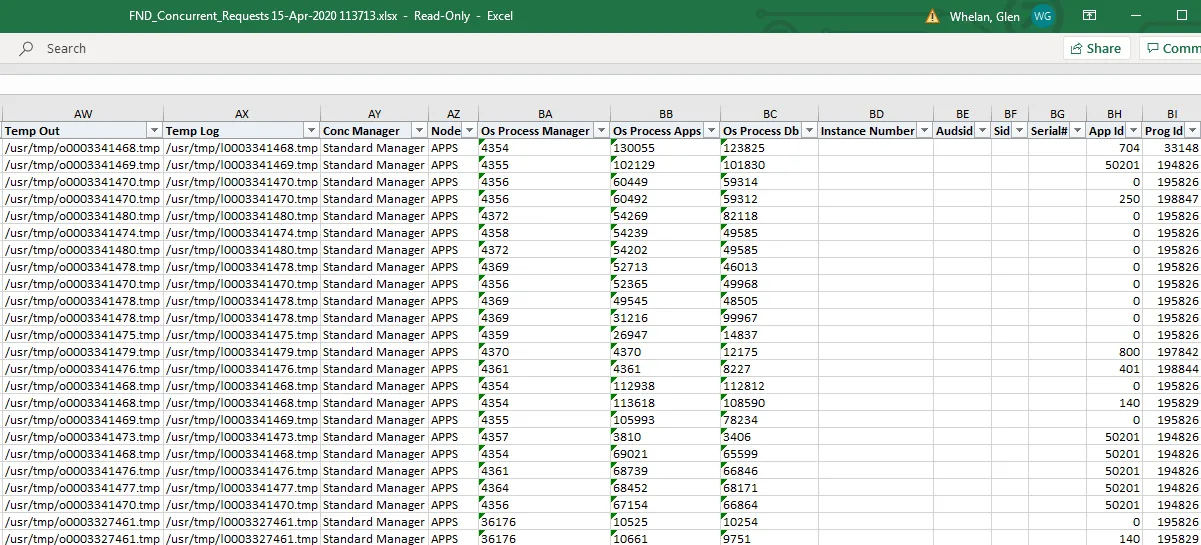Open the Conc Manager filter dropdown
The width and height of the screenshot is (1201, 545).
[419, 131]
